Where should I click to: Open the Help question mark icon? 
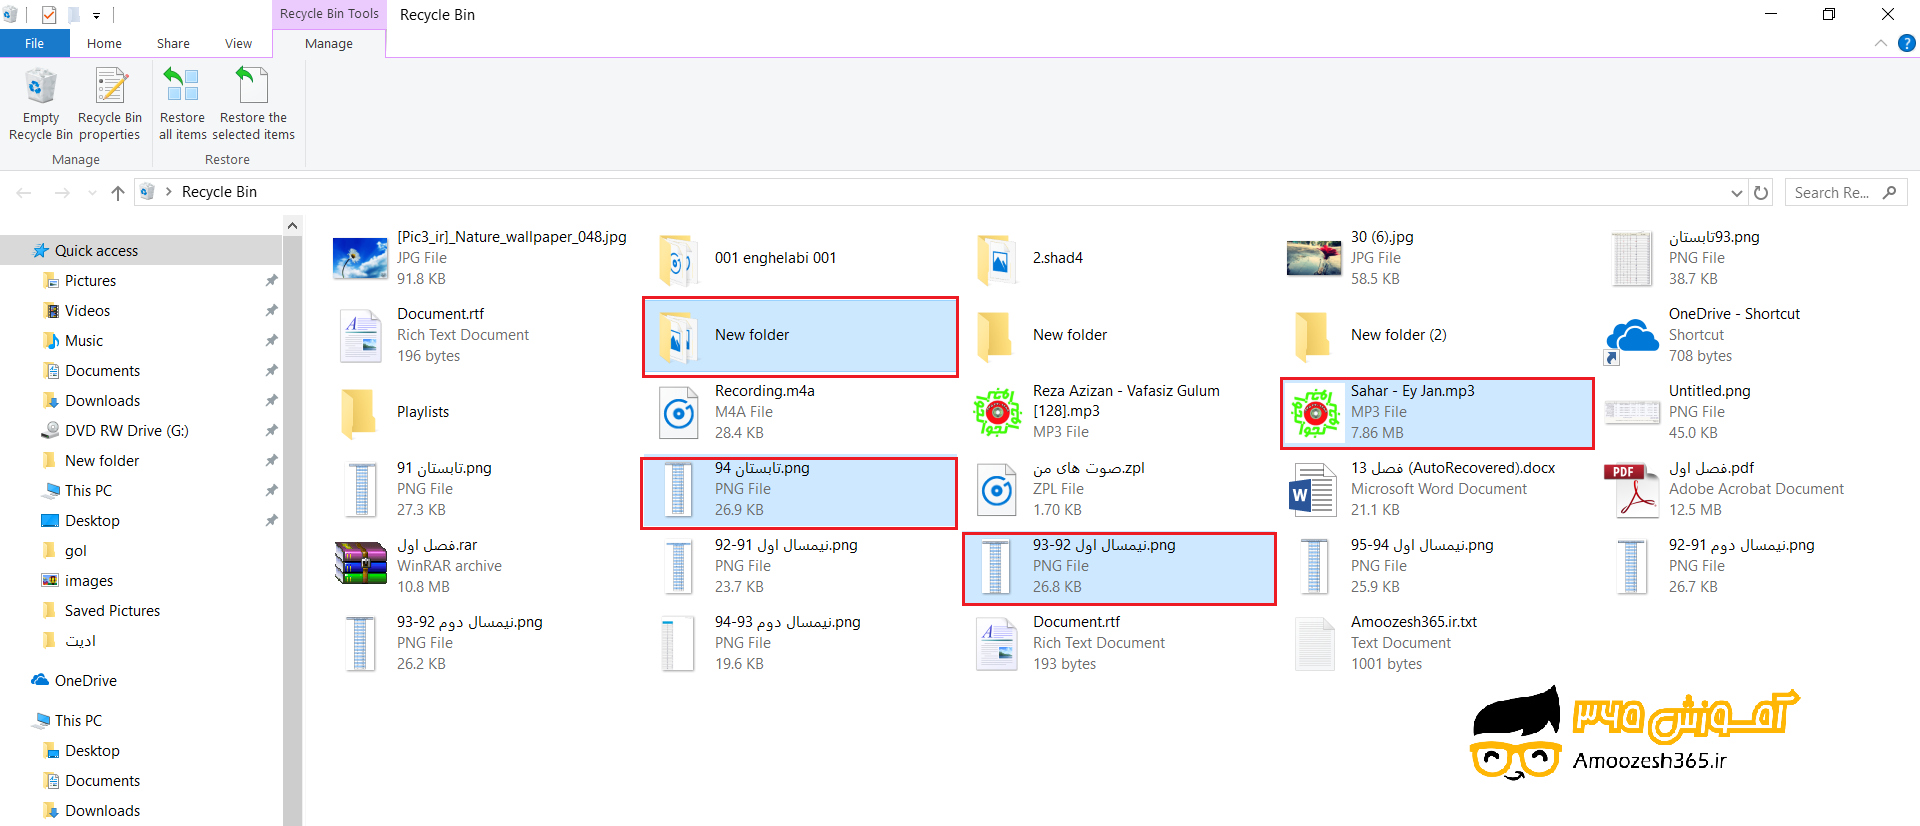click(x=1907, y=43)
